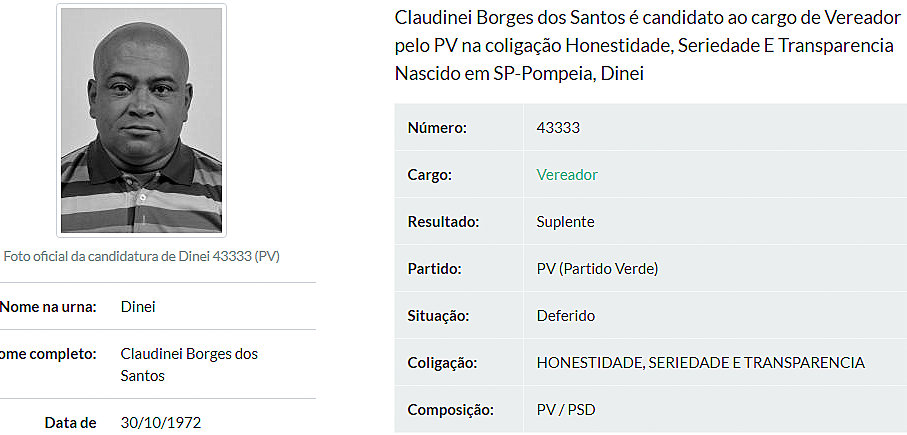Viewport: 907px width, 435px height.
Task: Click the Cargo row label
Action: point(430,175)
